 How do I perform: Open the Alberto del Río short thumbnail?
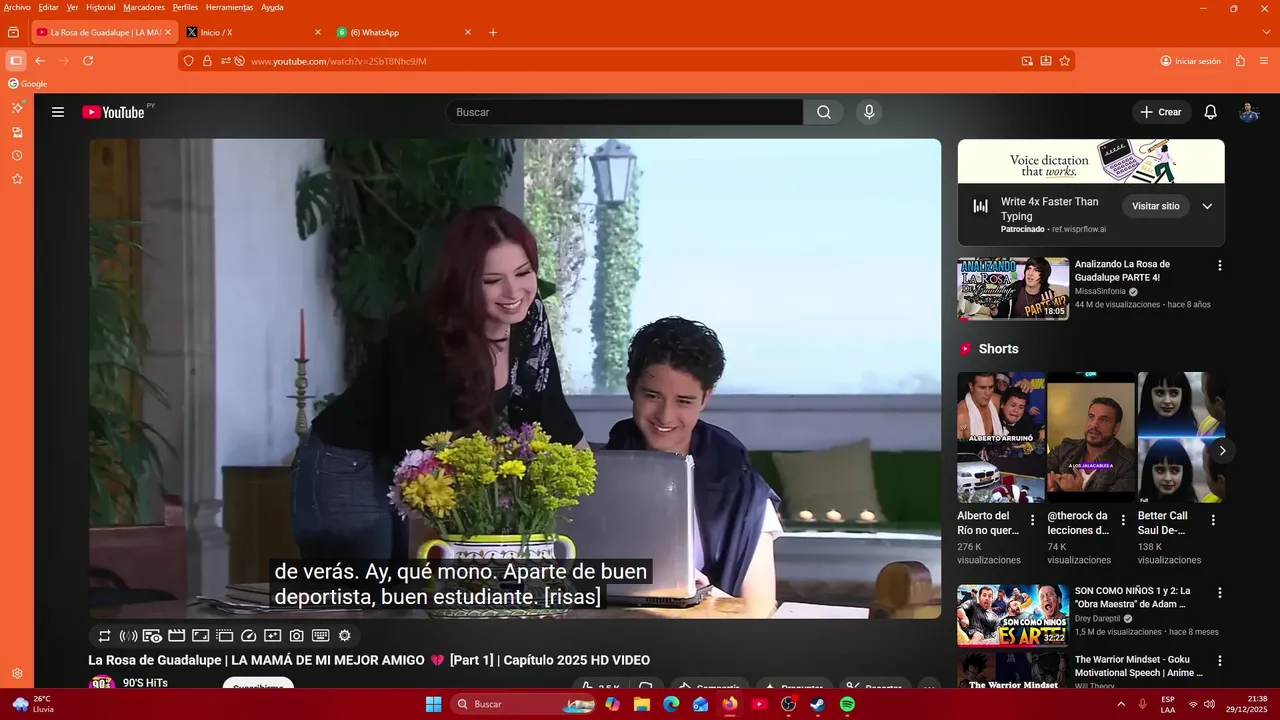click(x=1001, y=437)
